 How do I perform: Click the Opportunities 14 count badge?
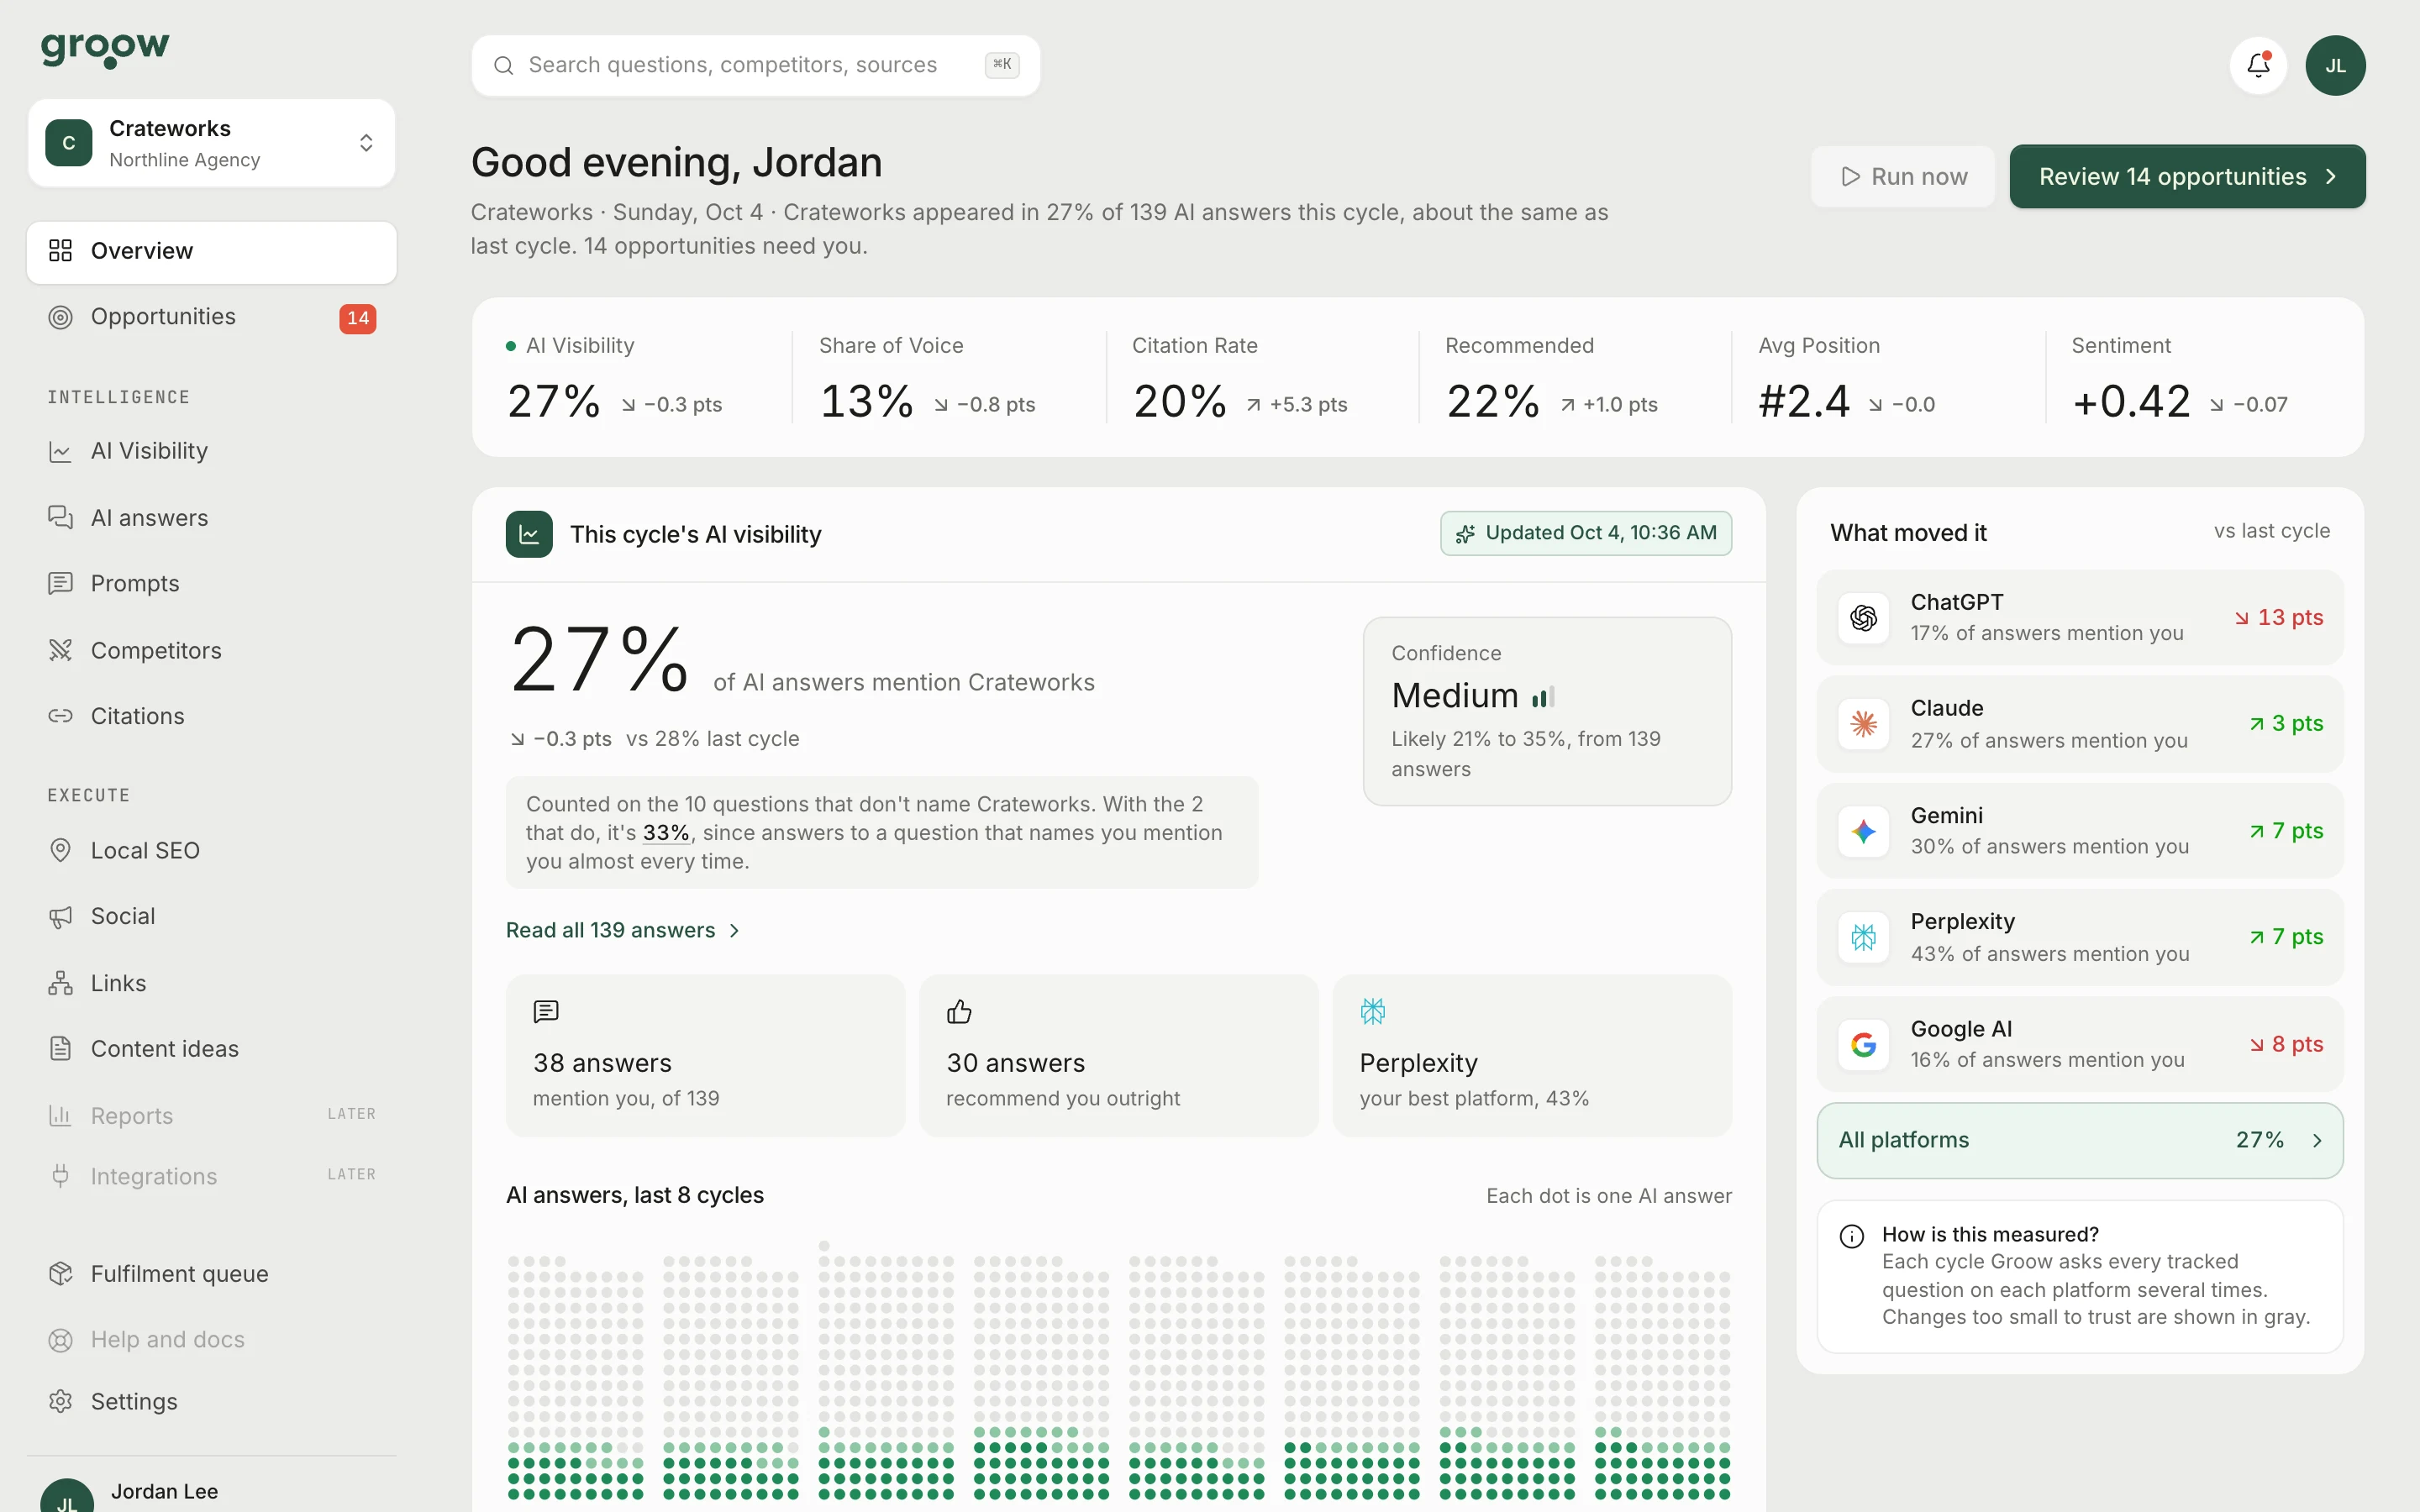point(358,318)
